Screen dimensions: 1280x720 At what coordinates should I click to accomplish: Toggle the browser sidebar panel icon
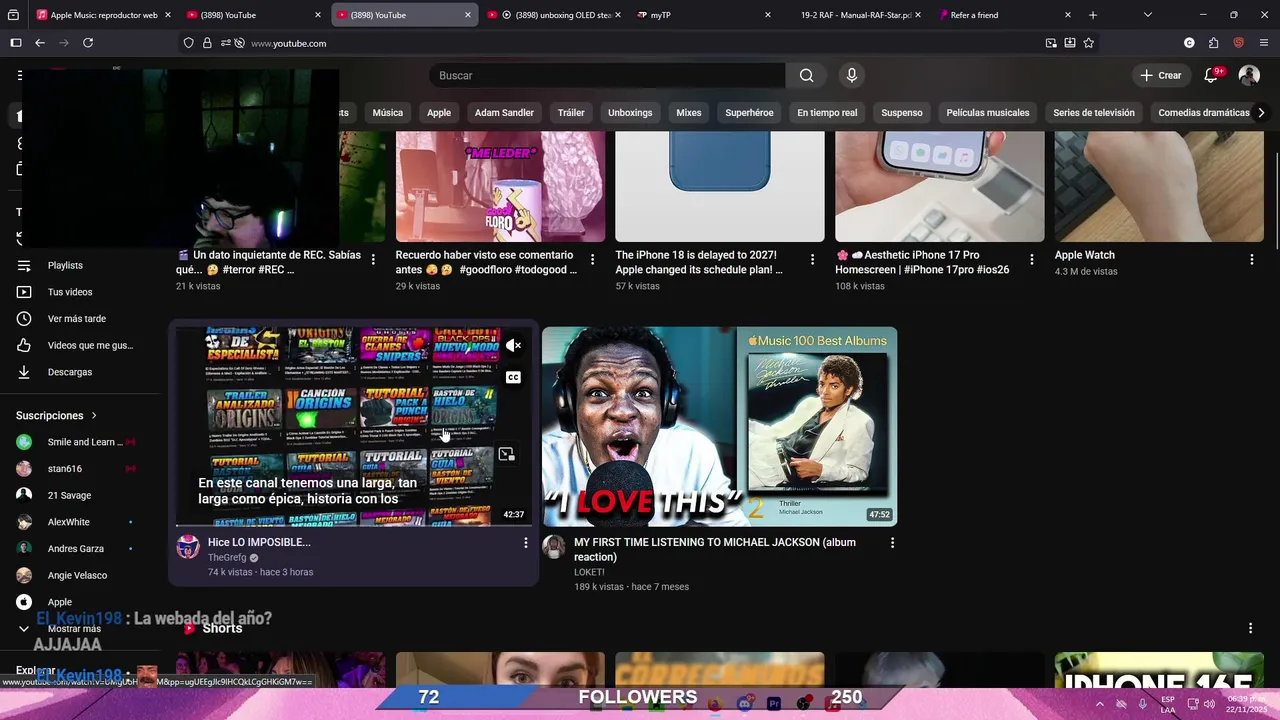[16, 43]
